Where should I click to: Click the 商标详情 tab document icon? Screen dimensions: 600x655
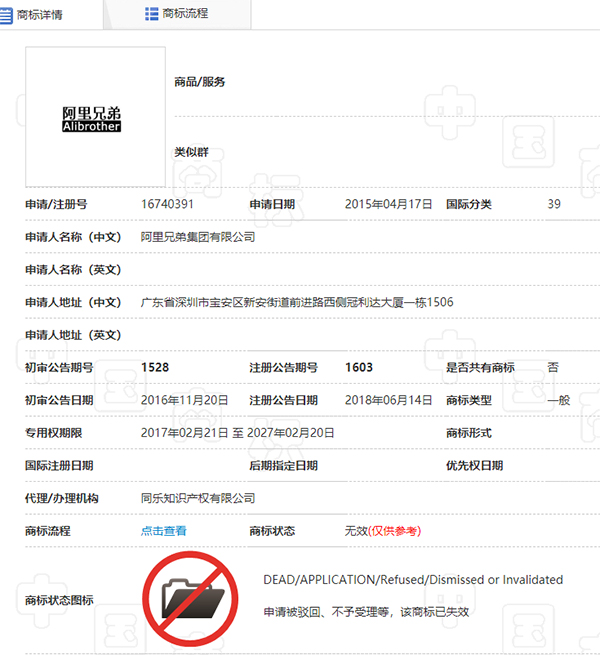[6, 15]
